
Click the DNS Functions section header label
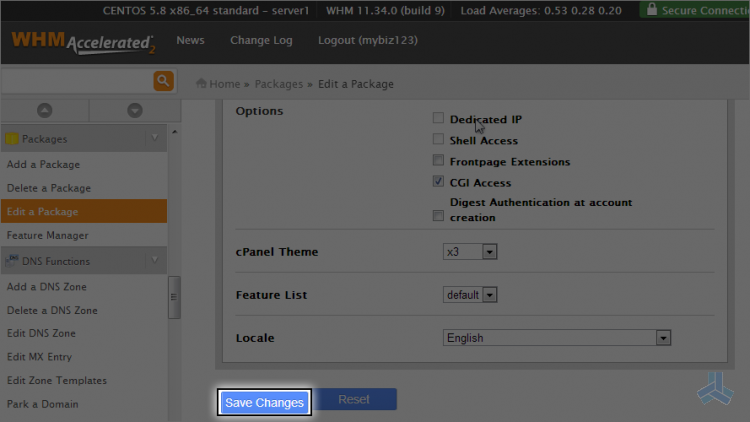pyautogui.click(x=56, y=261)
